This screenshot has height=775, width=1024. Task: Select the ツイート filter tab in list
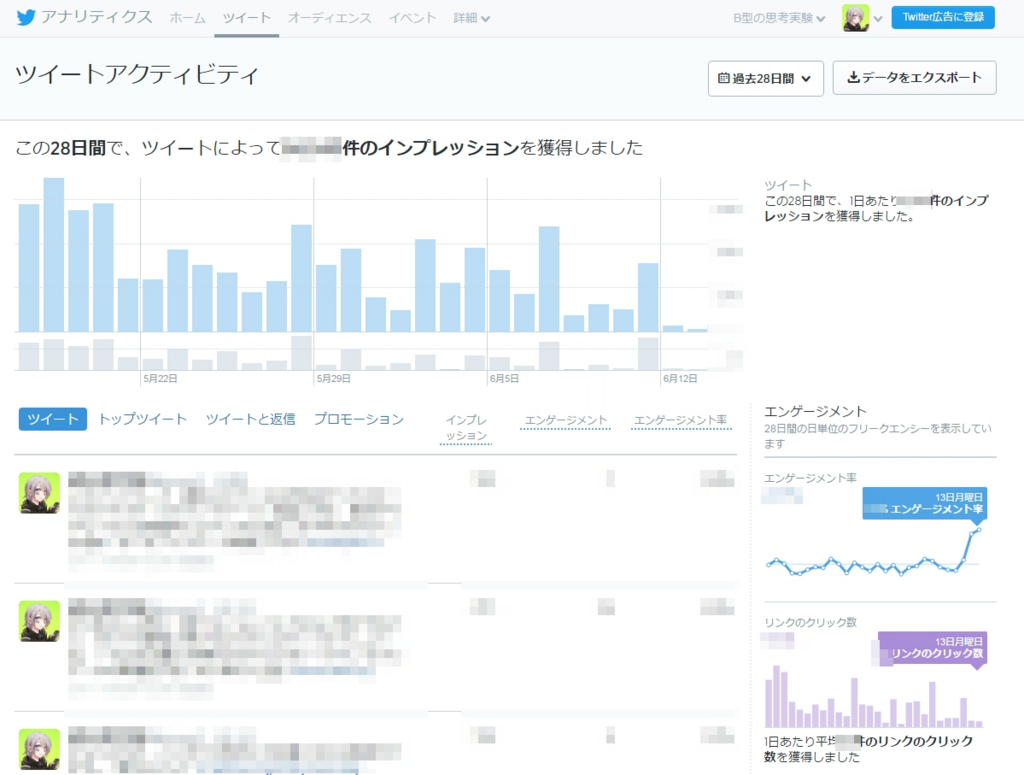(x=53, y=419)
